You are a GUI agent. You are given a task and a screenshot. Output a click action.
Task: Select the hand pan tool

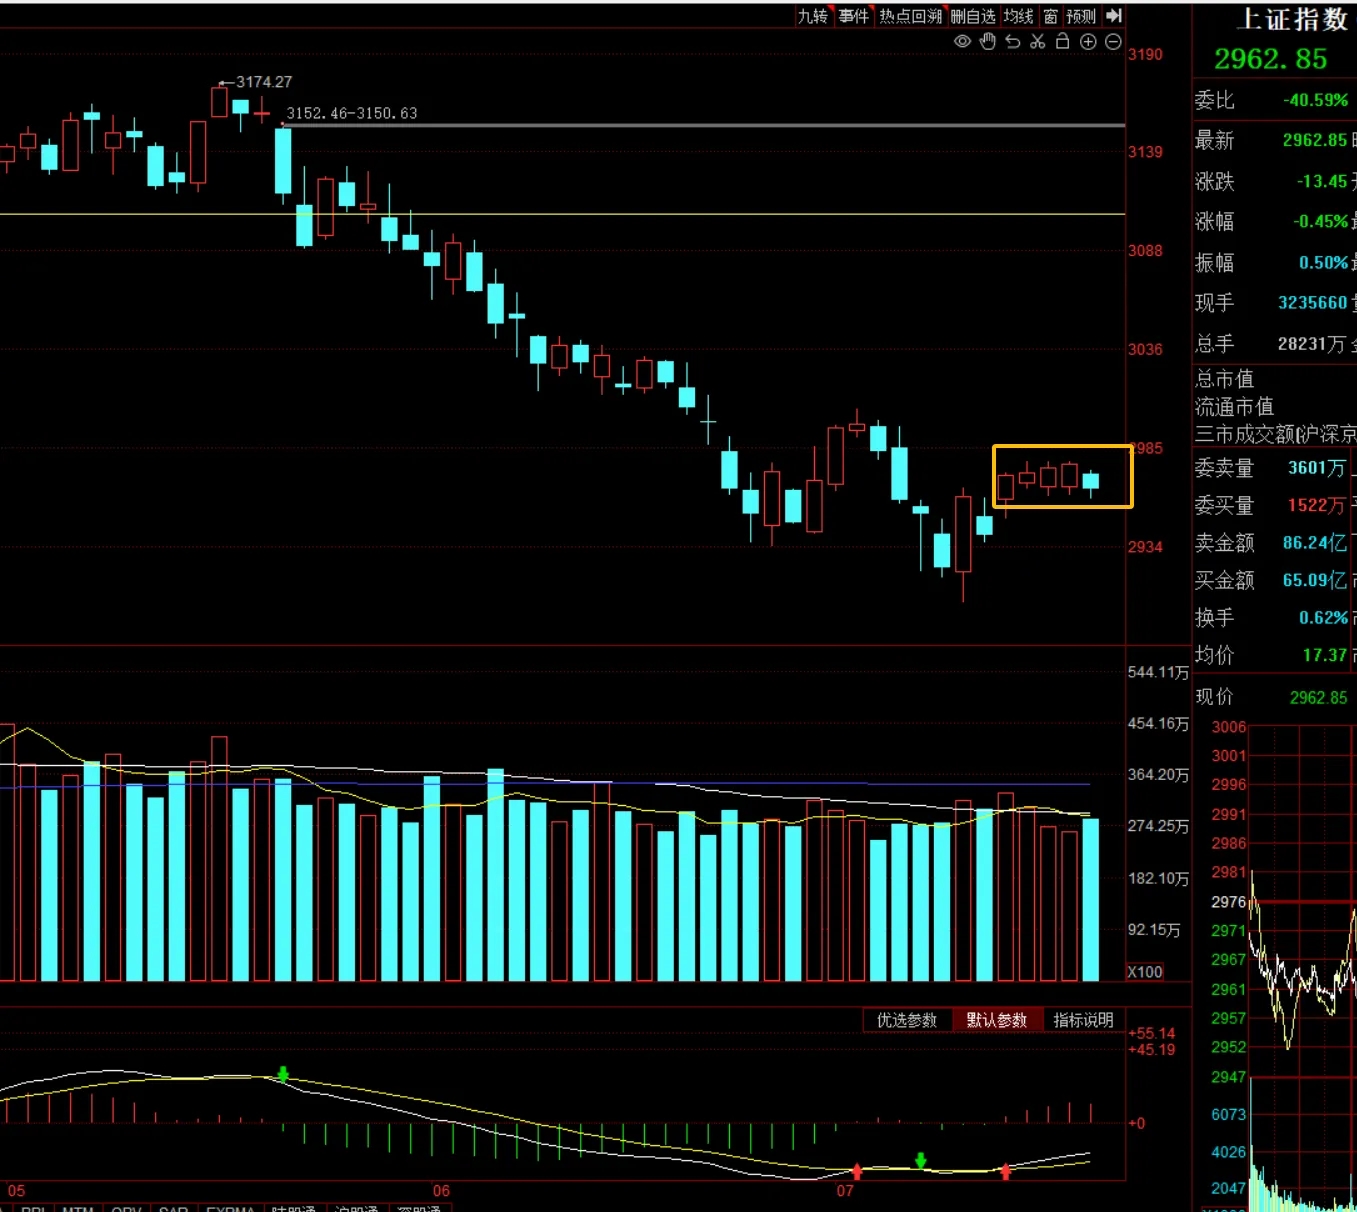click(x=988, y=41)
